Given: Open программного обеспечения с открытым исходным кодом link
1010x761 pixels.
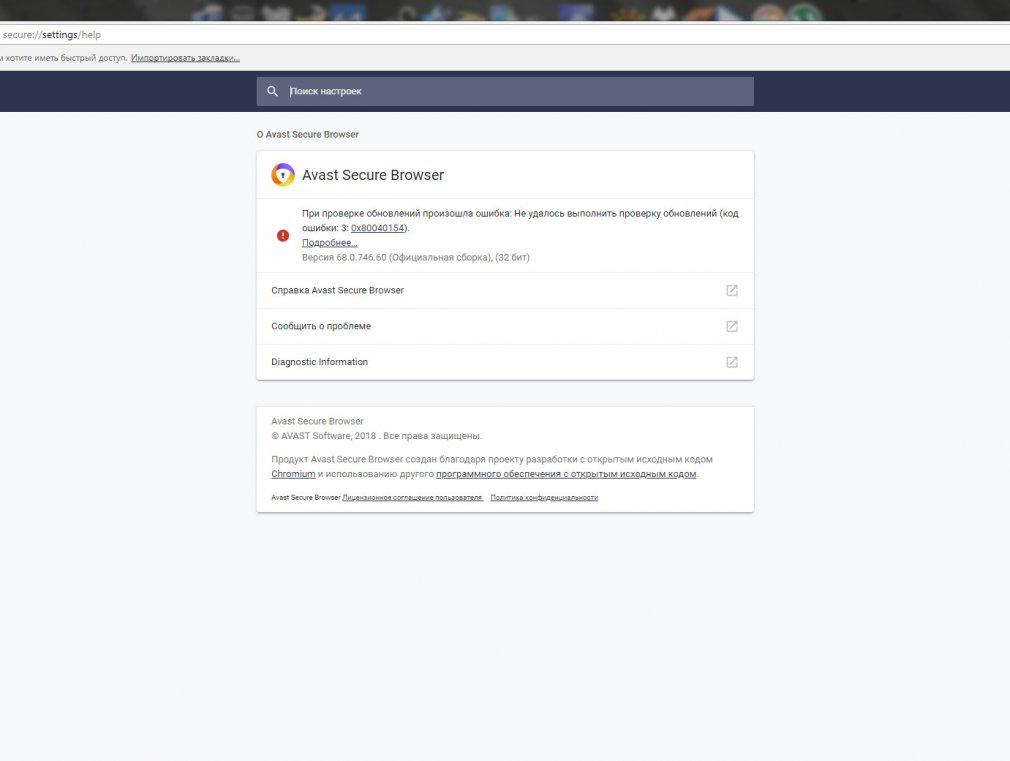Looking at the screenshot, I should pyautogui.click(x=566, y=474).
